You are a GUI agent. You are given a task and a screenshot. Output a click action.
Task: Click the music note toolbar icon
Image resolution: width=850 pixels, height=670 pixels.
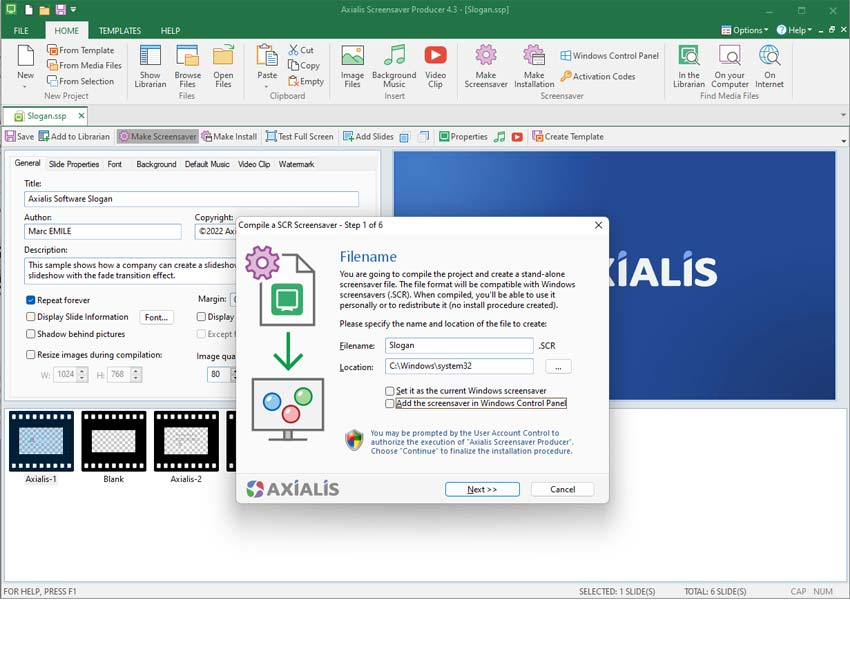(x=499, y=137)
